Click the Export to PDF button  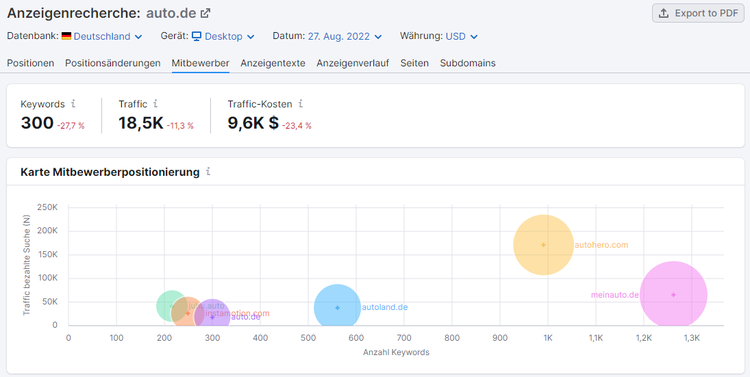[698, 13]
